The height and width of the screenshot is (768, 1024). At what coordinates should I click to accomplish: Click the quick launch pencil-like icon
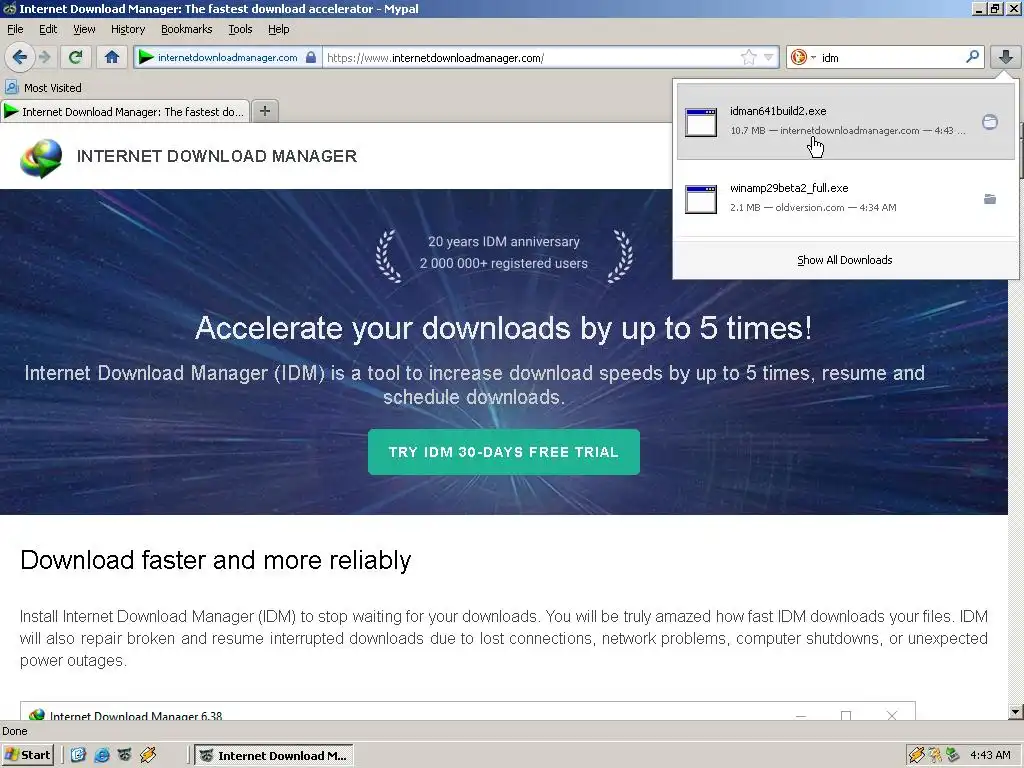148,755
